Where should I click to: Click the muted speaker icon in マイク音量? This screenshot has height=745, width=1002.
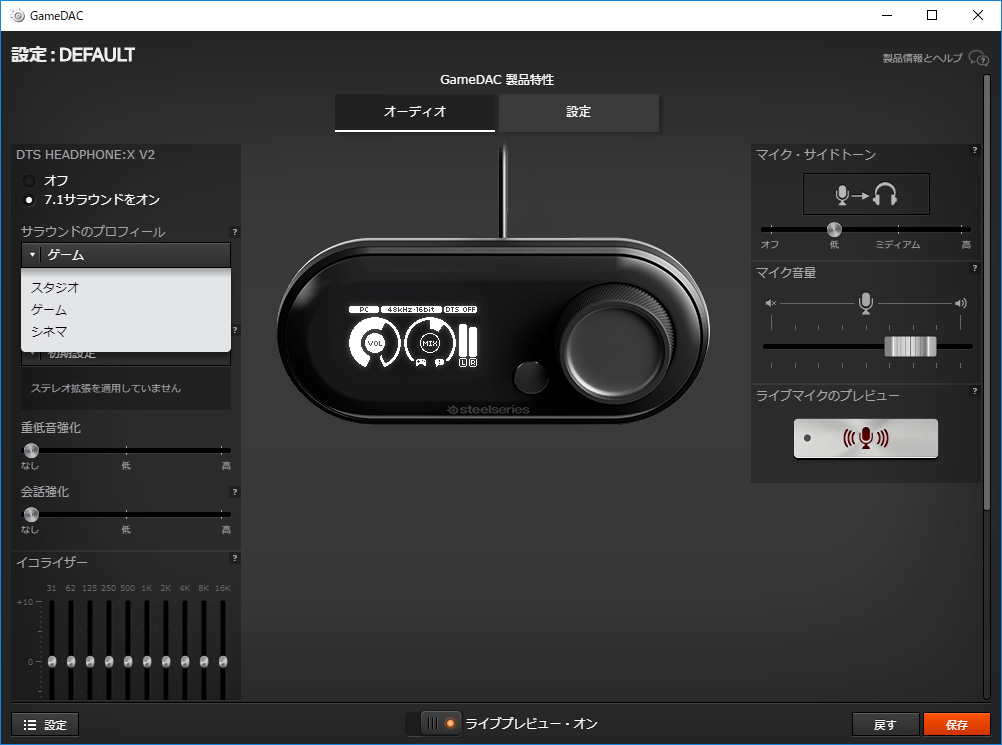click(771, 303)
